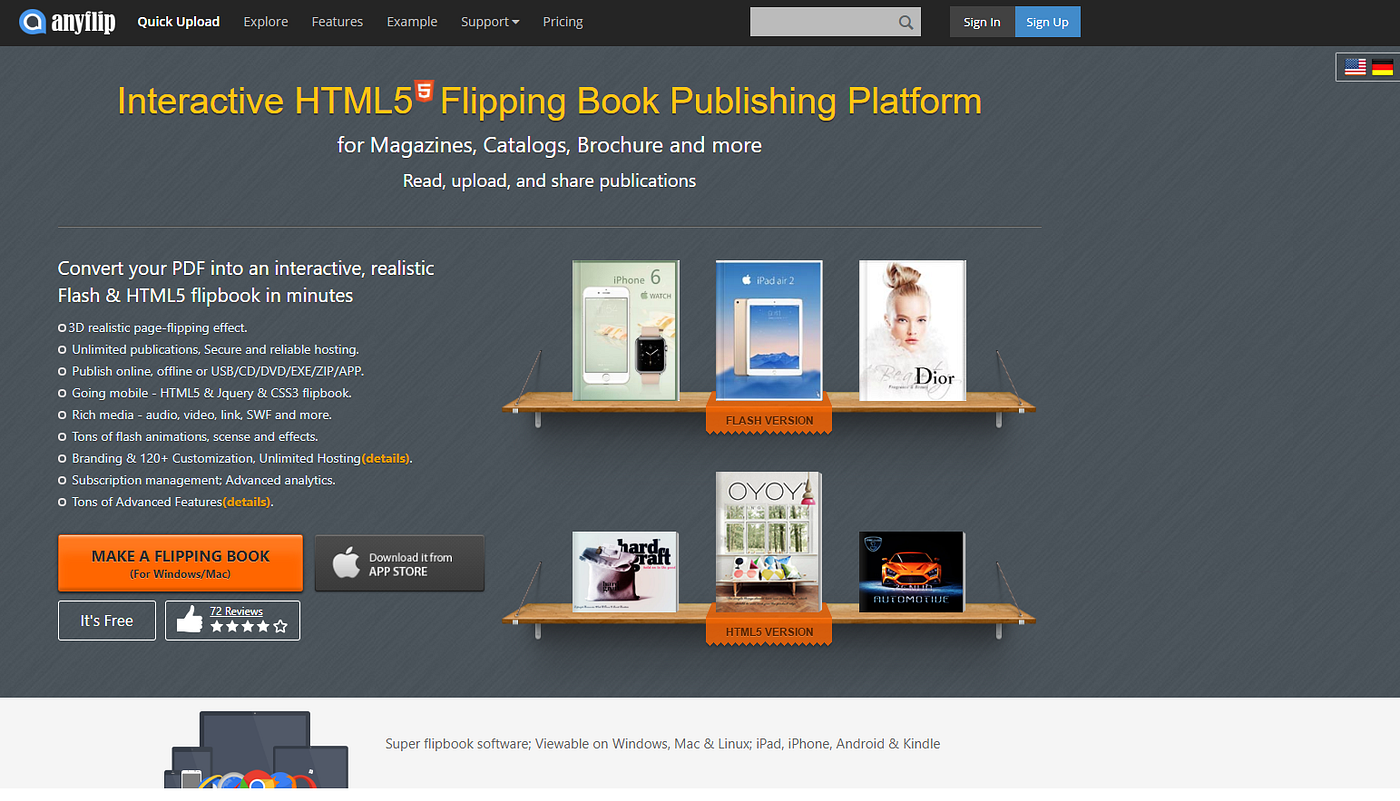This screenshot has width=1400, height=801.
Task: Open the hardcraft flipbook cover
Action: coord(625,572)
